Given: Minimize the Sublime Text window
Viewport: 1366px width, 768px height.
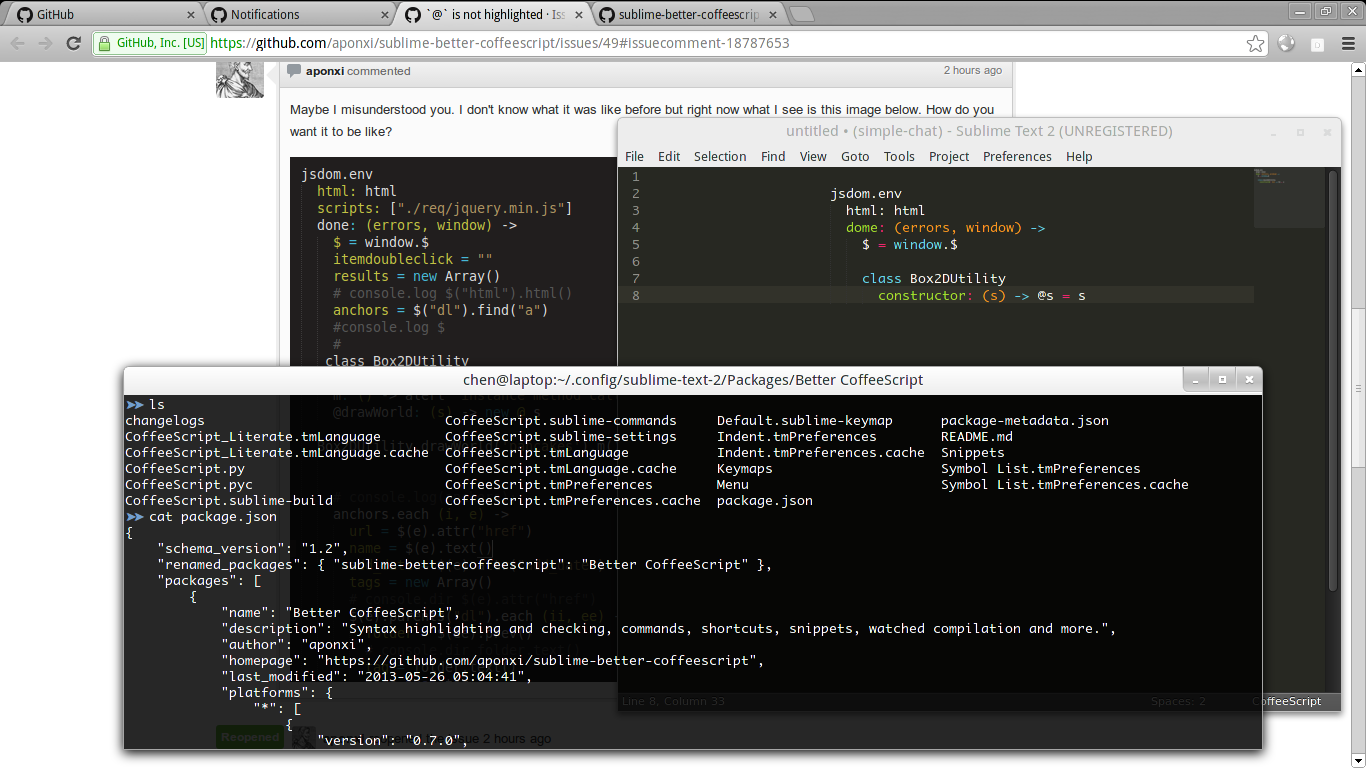Looking at the screenshot, I should coord(1273,132).
